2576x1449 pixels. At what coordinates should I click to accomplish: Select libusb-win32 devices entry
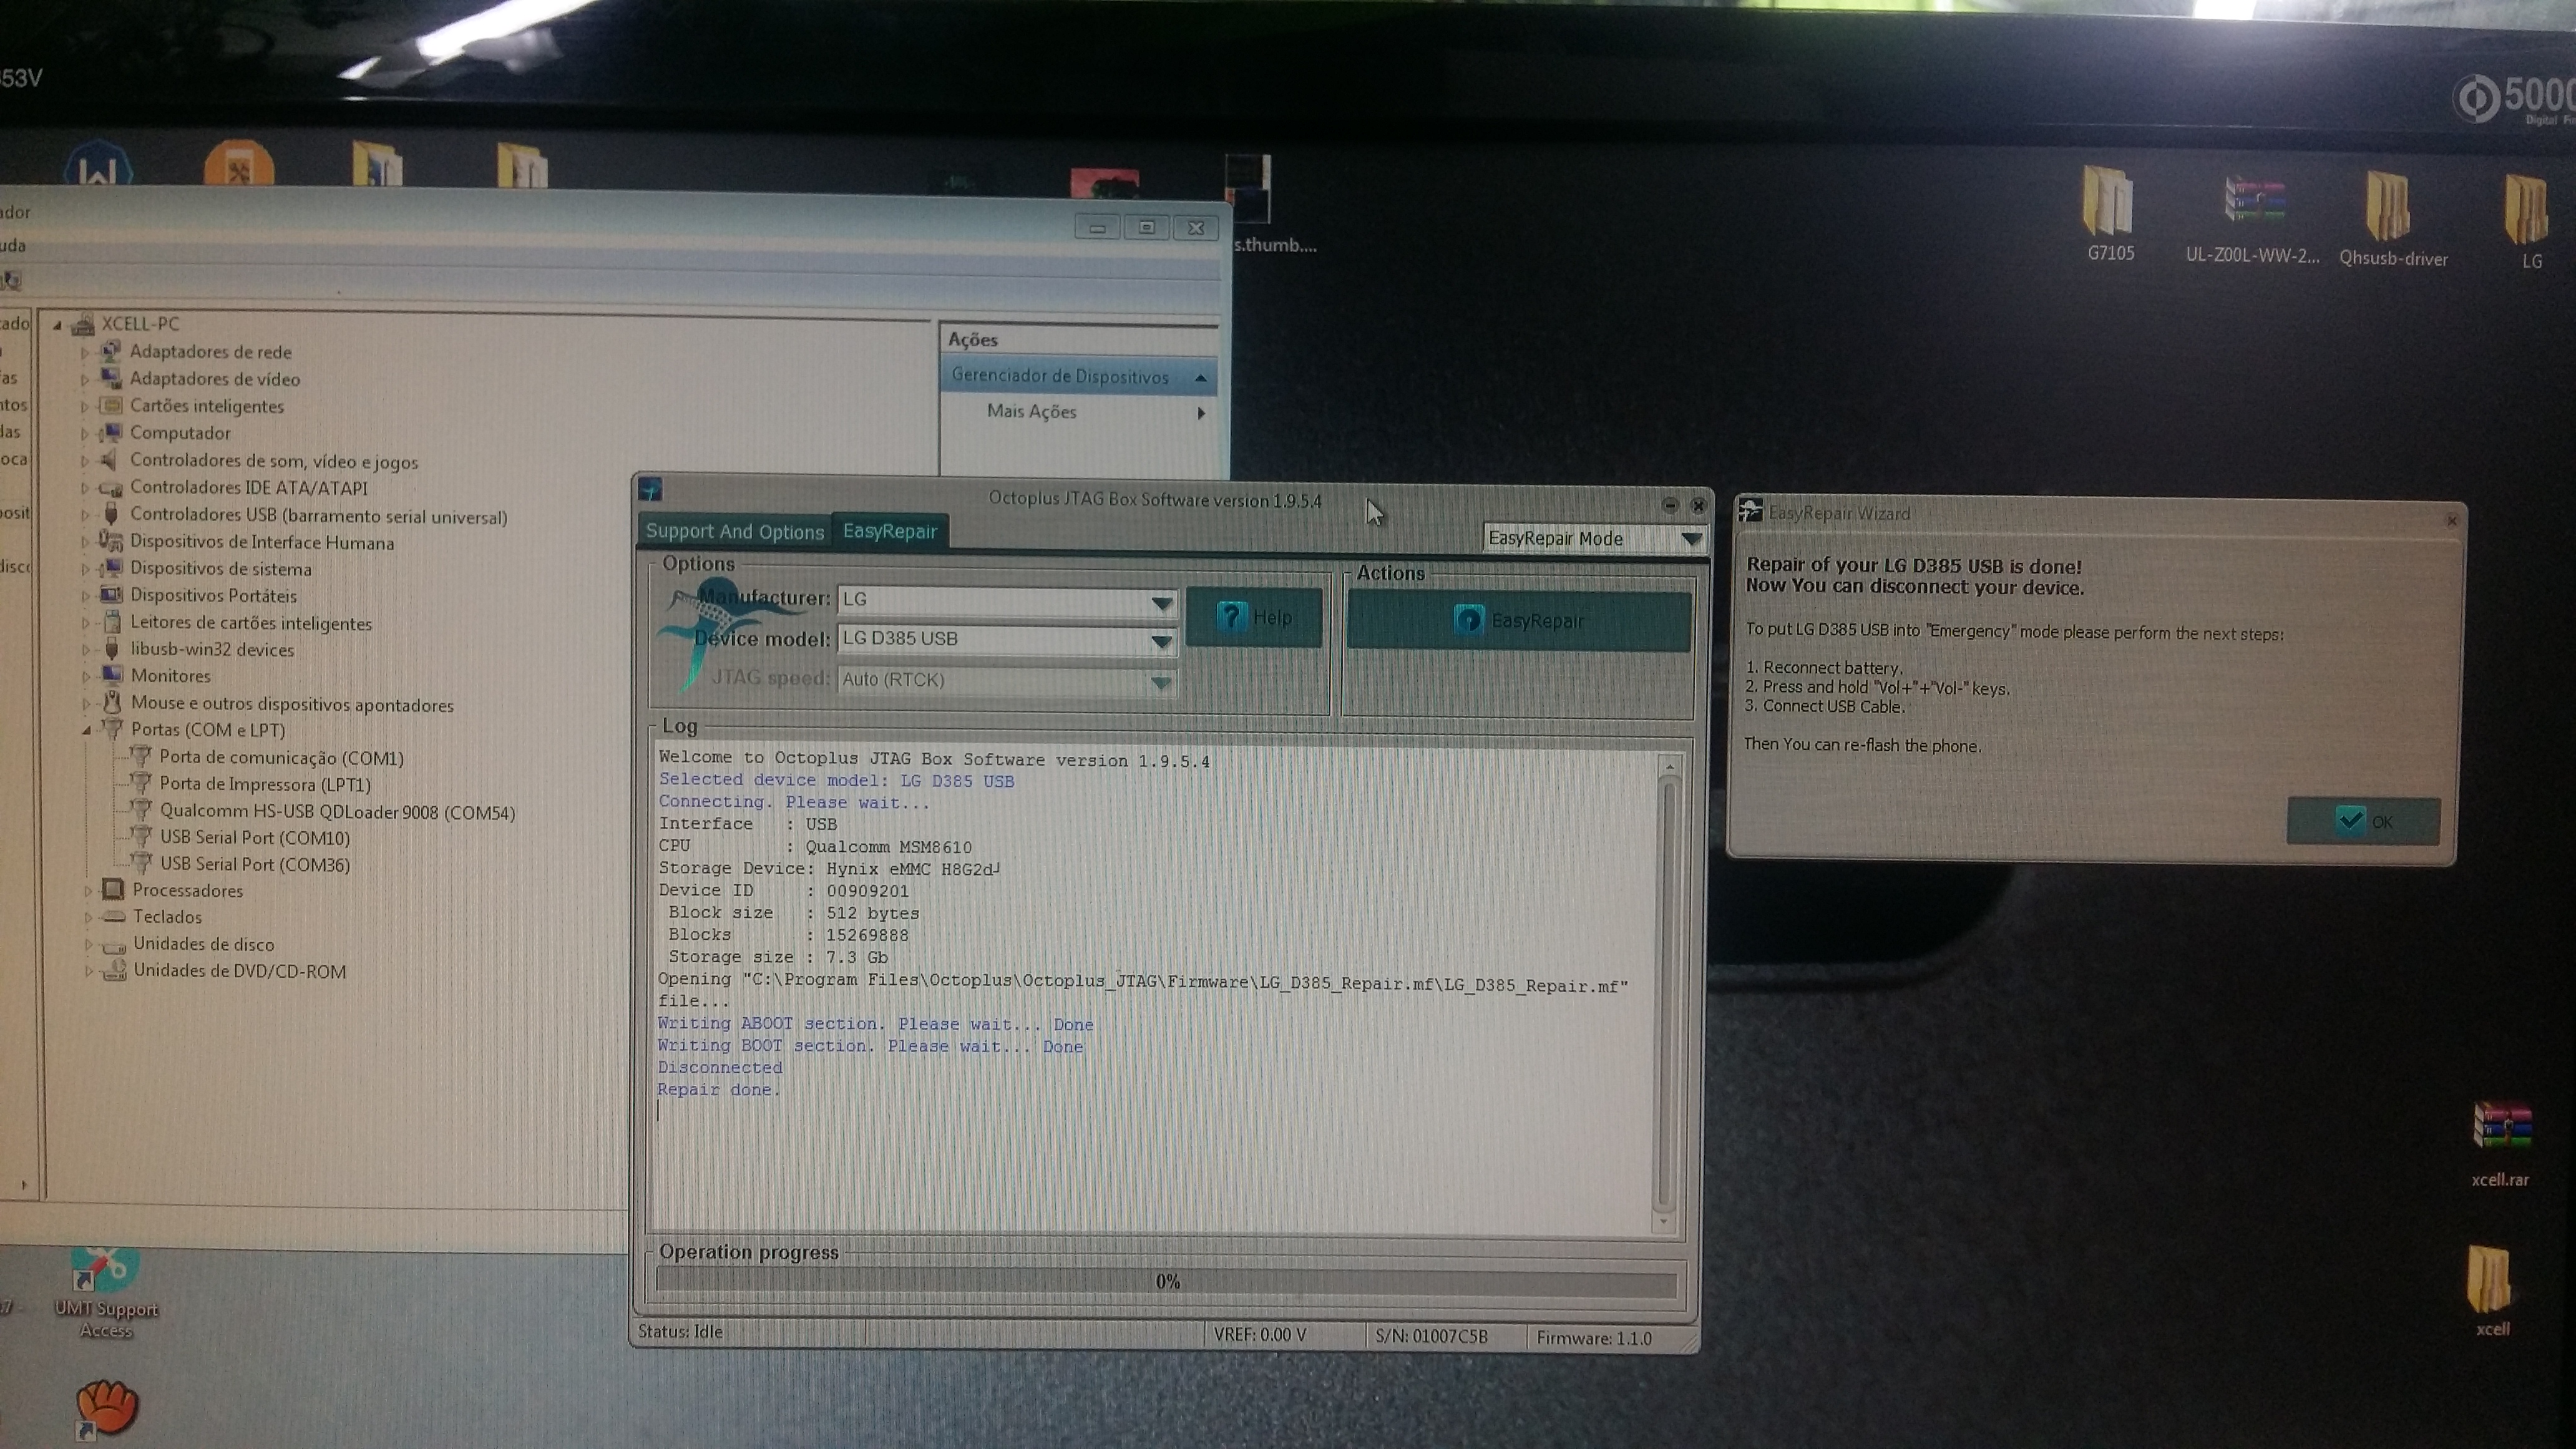(x=212, y=649)
